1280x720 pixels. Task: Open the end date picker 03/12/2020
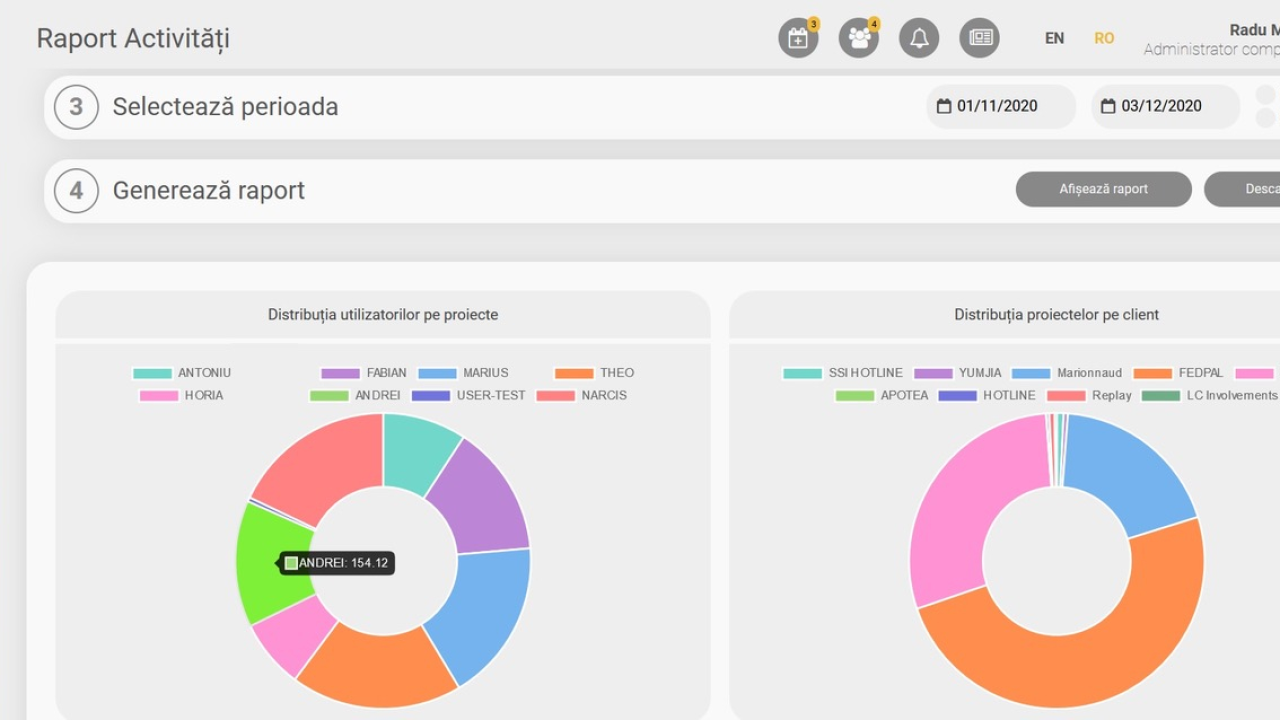pos(1164,106)
